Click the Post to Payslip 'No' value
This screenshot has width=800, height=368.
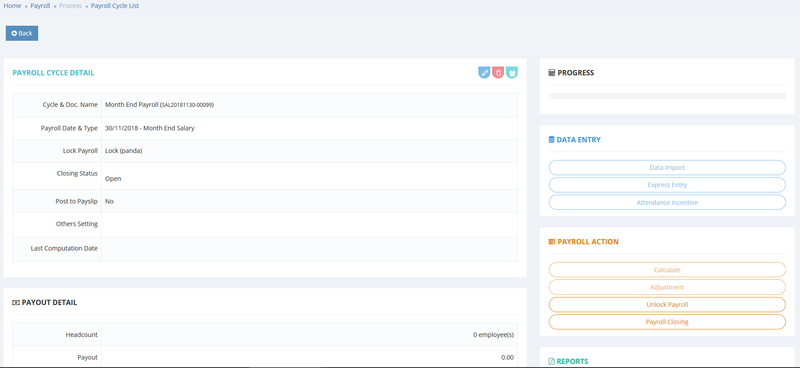[109, 201]
